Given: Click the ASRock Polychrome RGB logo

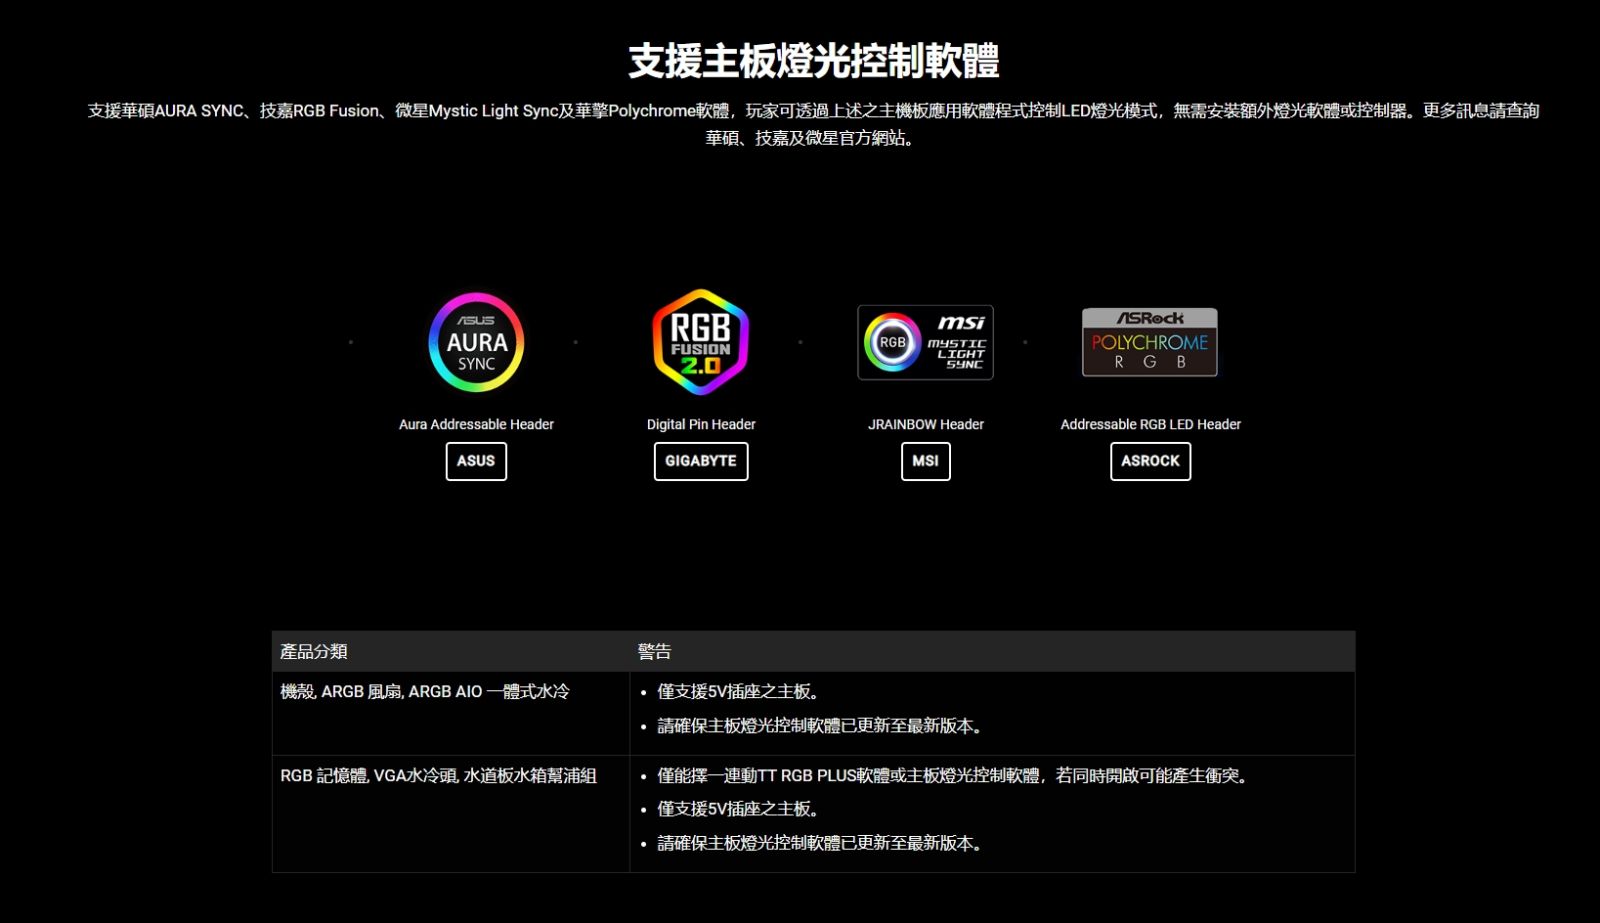Looking at the screenshot, I should pyautogui.click(x=1150, y=342).
